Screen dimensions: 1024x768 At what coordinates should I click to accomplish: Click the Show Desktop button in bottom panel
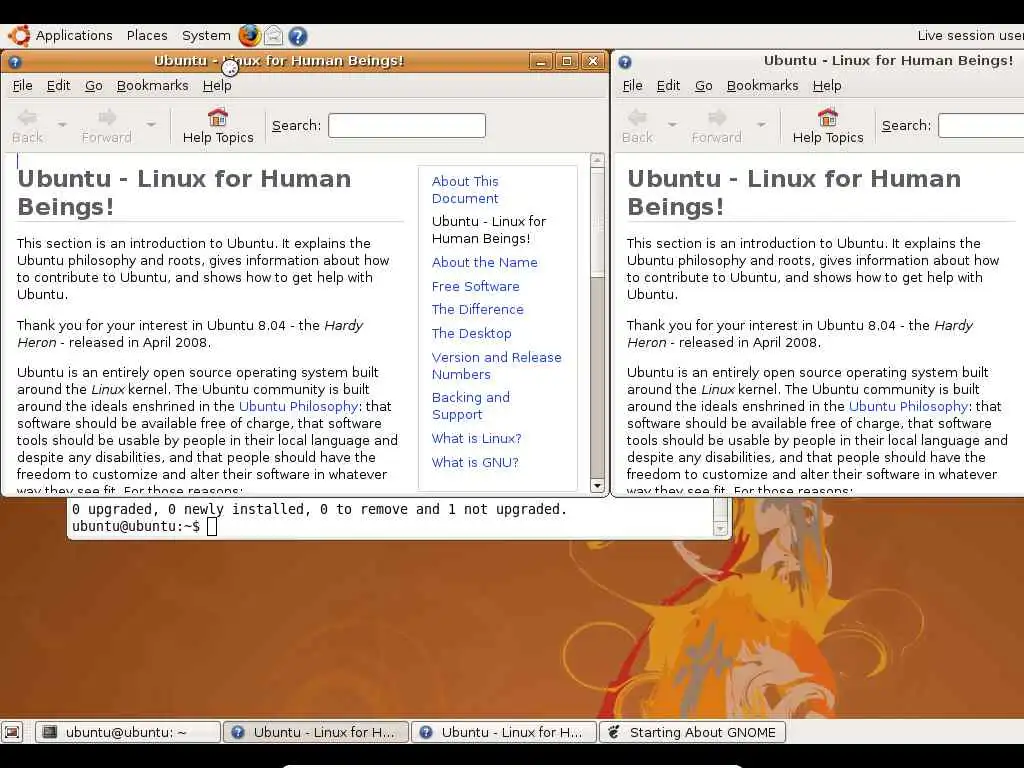(x=12, y=732)
